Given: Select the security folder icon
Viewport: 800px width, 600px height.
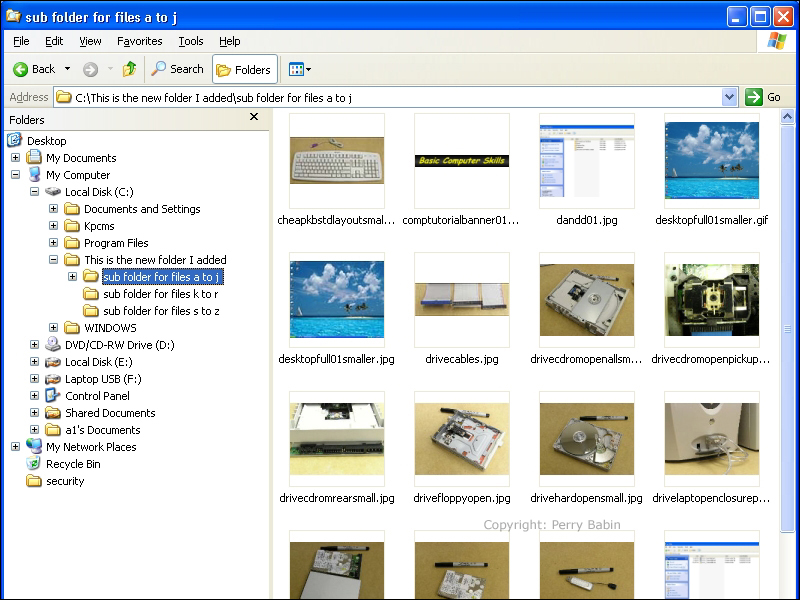Looking at the screenshot, I should (x=34, y=481).
